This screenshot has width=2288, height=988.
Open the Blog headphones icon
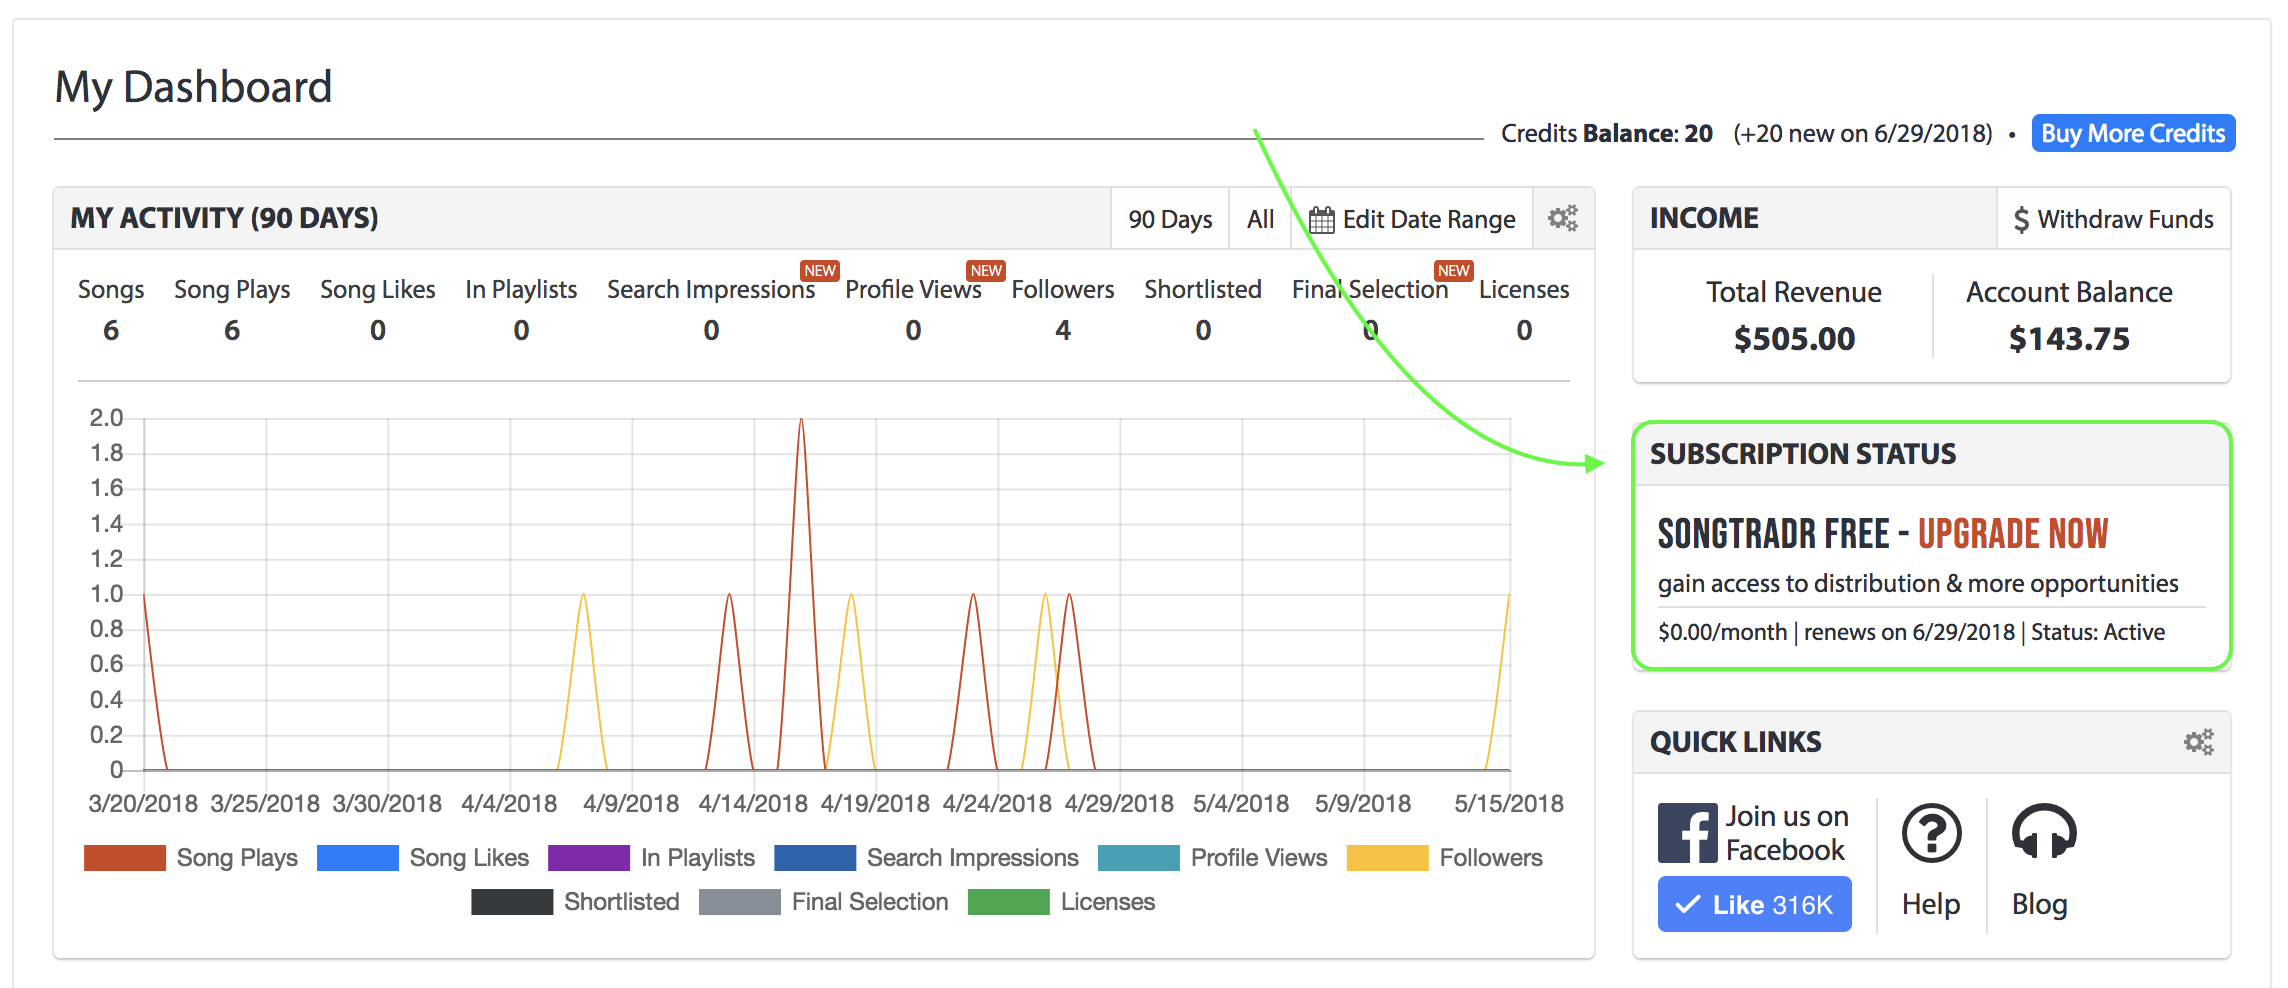click(x=2044, y=832)
